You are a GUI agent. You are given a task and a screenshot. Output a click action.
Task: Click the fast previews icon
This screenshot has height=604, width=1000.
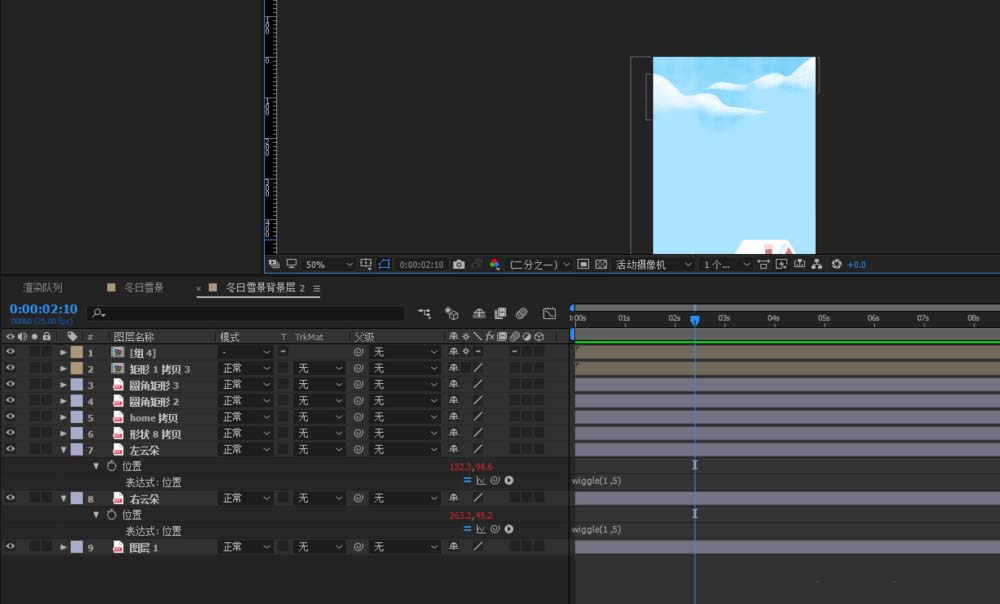tap(781, 265)
